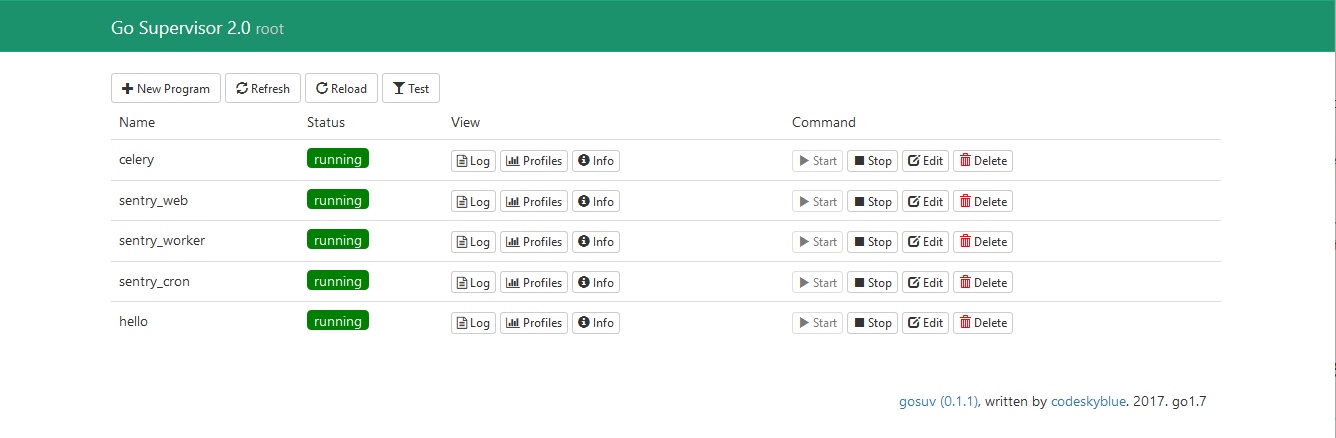
Task: Refresh the program list
Action: pyautogui.click(x=263, y=88)
